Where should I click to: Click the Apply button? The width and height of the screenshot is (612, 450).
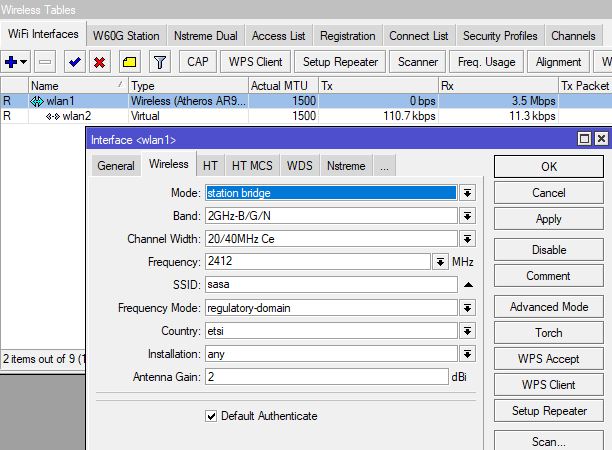coord(549,219)
